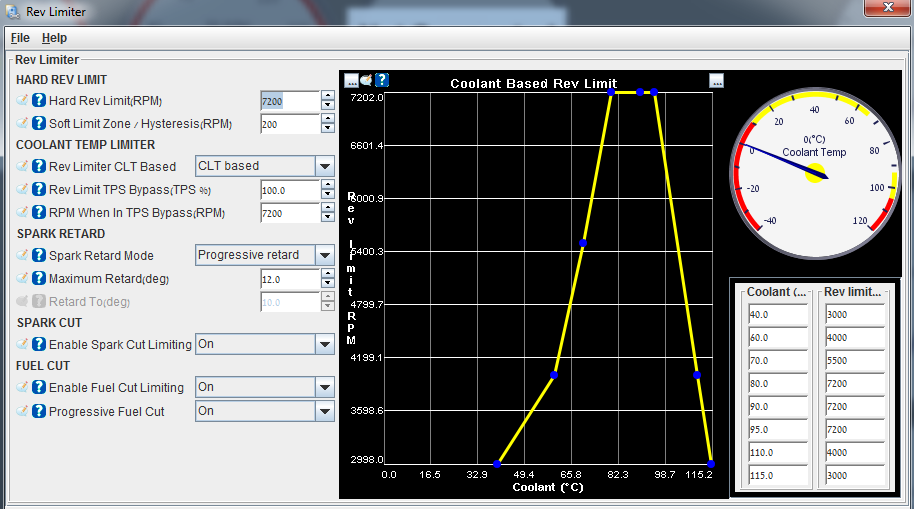
Task: Click the graph point at lower right curve end
Action: pos(711,464)
